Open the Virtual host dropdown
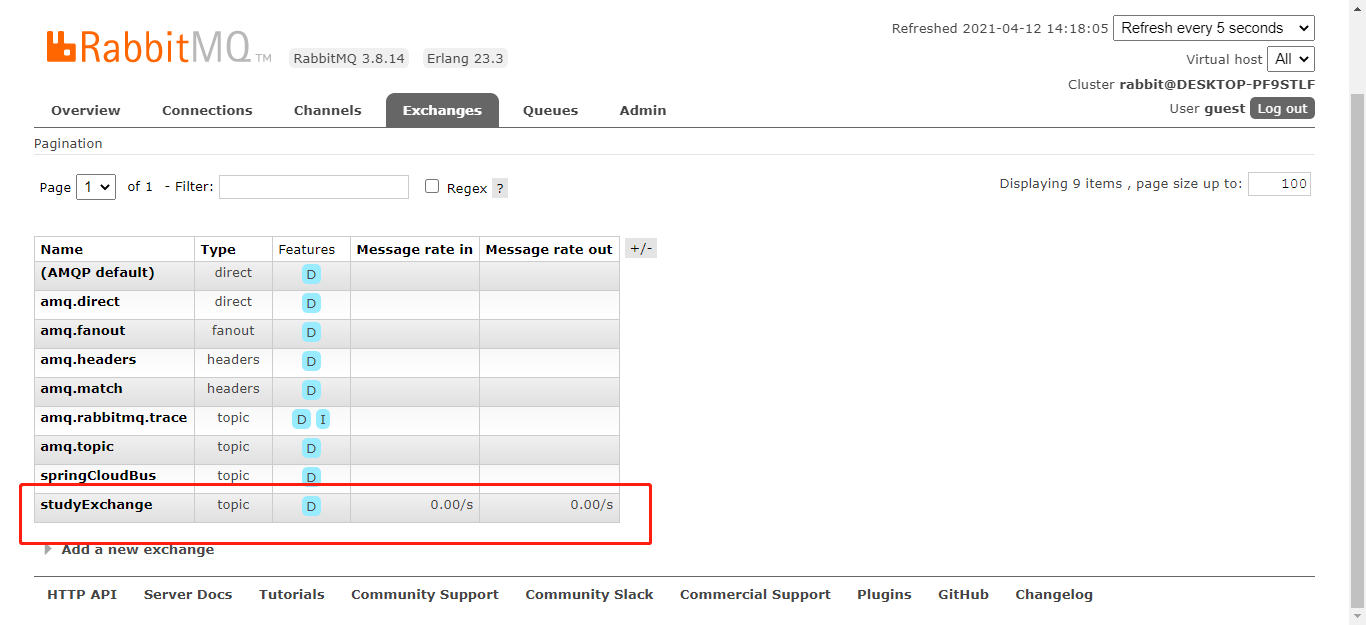This screenshot has width=1366, height=625. pyautogui.click(x=1291, y=59)
